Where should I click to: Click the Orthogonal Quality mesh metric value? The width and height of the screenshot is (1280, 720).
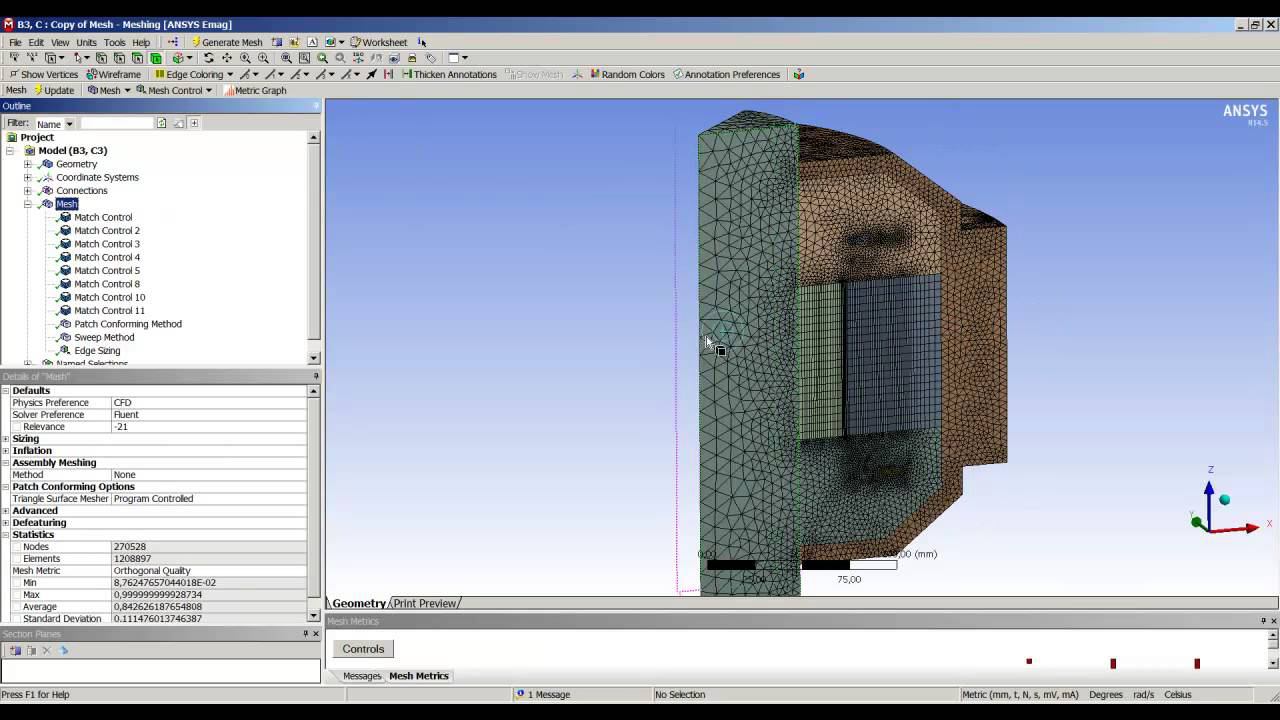click(x=209, y=571)
